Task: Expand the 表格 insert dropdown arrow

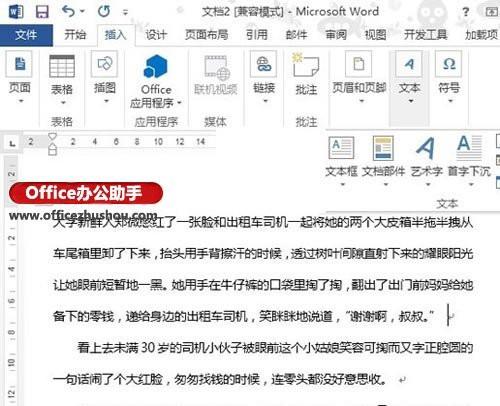Action: [63, 103]
